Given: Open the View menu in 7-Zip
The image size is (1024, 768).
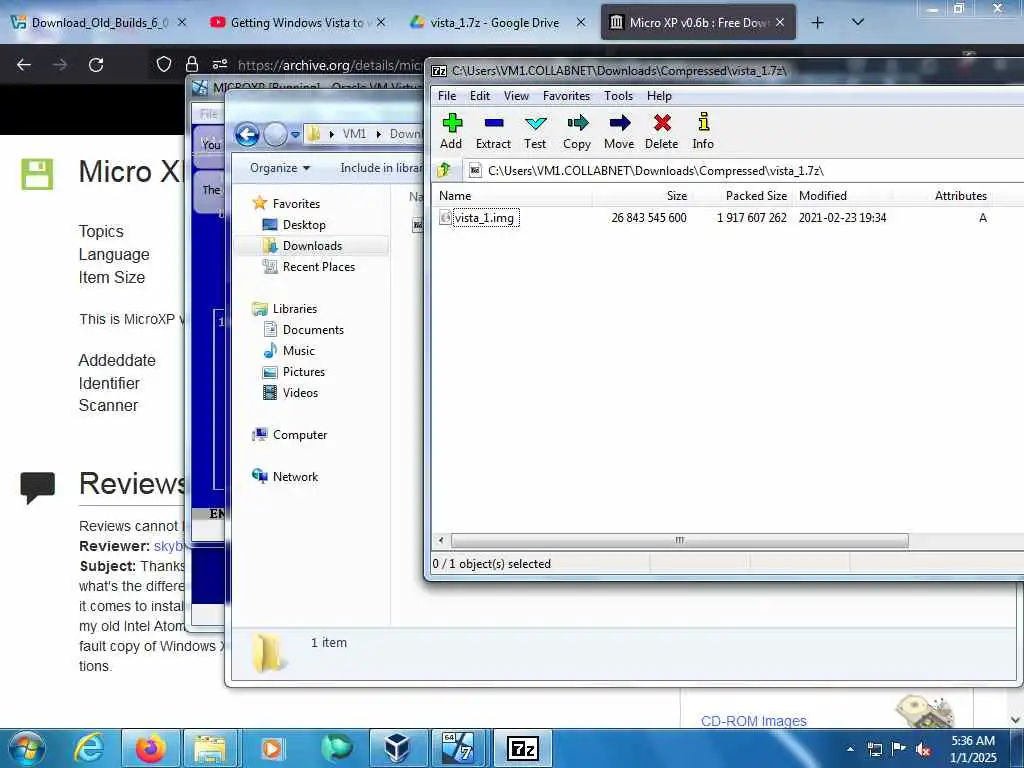Looking at the screenshot, I should click(x=516, y=96).
